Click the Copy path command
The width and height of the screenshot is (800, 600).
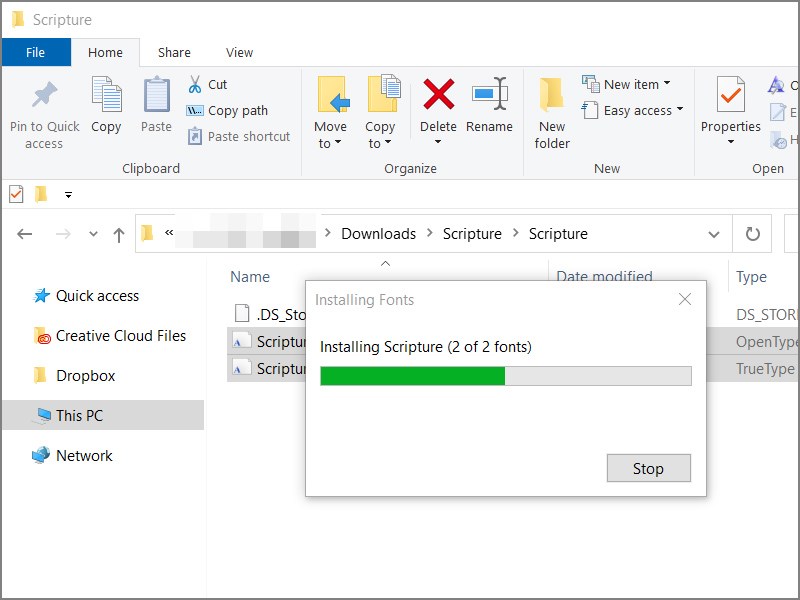(x=228, y=110)
